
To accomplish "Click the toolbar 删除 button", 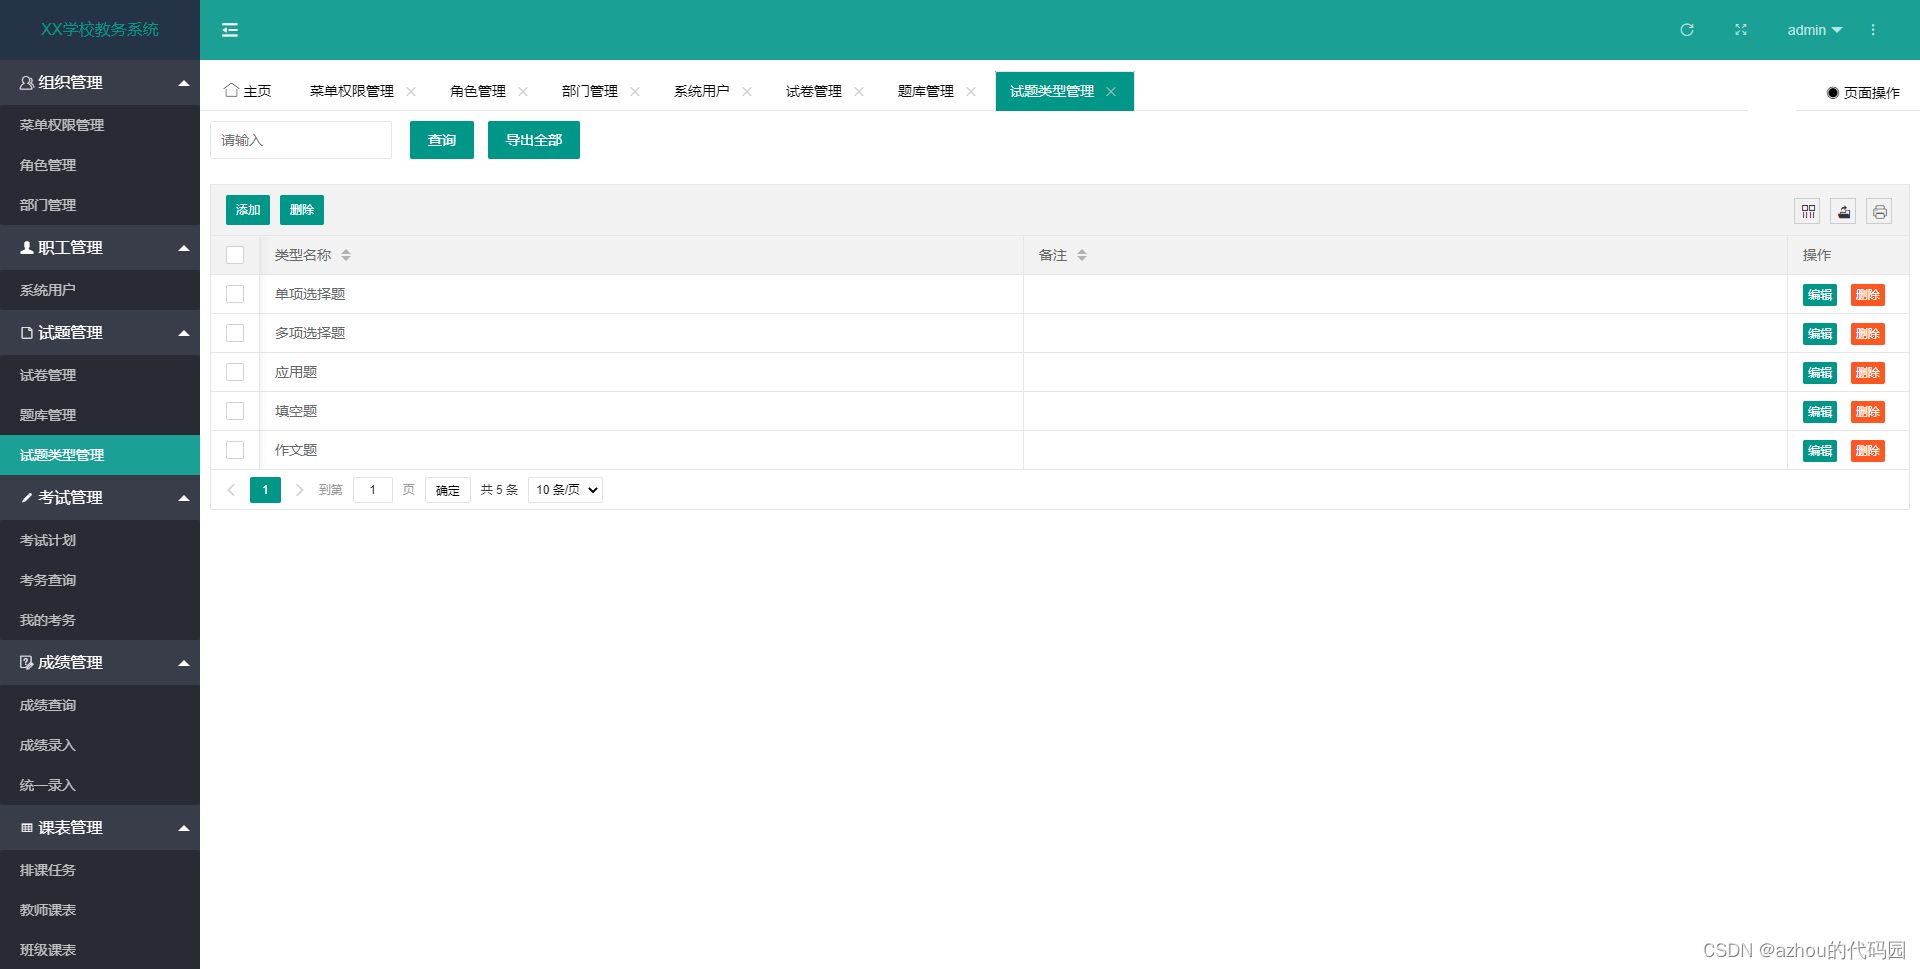I will click(x=302, y=210).
